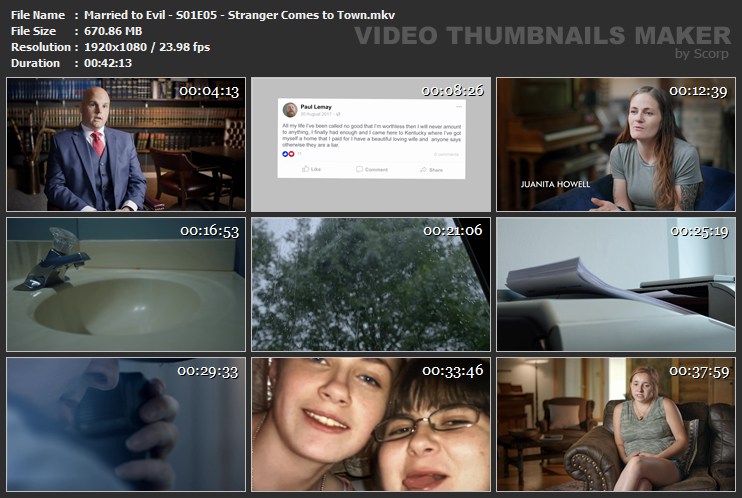Image resolution: width=742 pixels, height=498 pixels.
Task: Click the thumbnail at 00:29:33
Action: [x=126, y=425]
